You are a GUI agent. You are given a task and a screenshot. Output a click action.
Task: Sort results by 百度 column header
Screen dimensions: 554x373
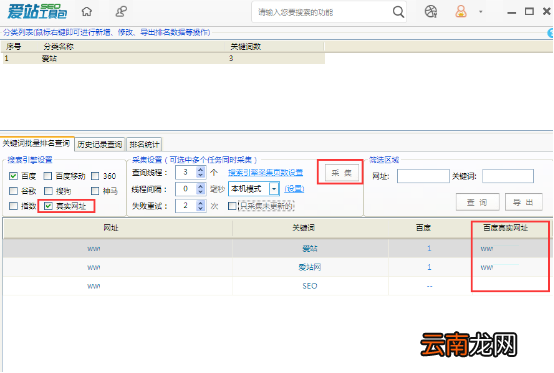click(423, 228)
